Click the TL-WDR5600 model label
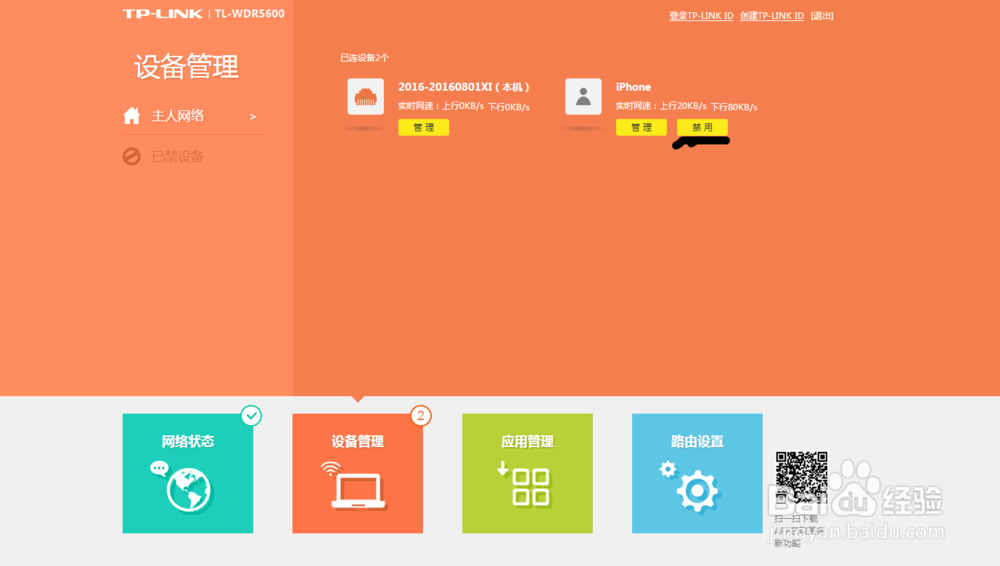Viewport: 1000px width, 566px height. (x=249, y=13)
